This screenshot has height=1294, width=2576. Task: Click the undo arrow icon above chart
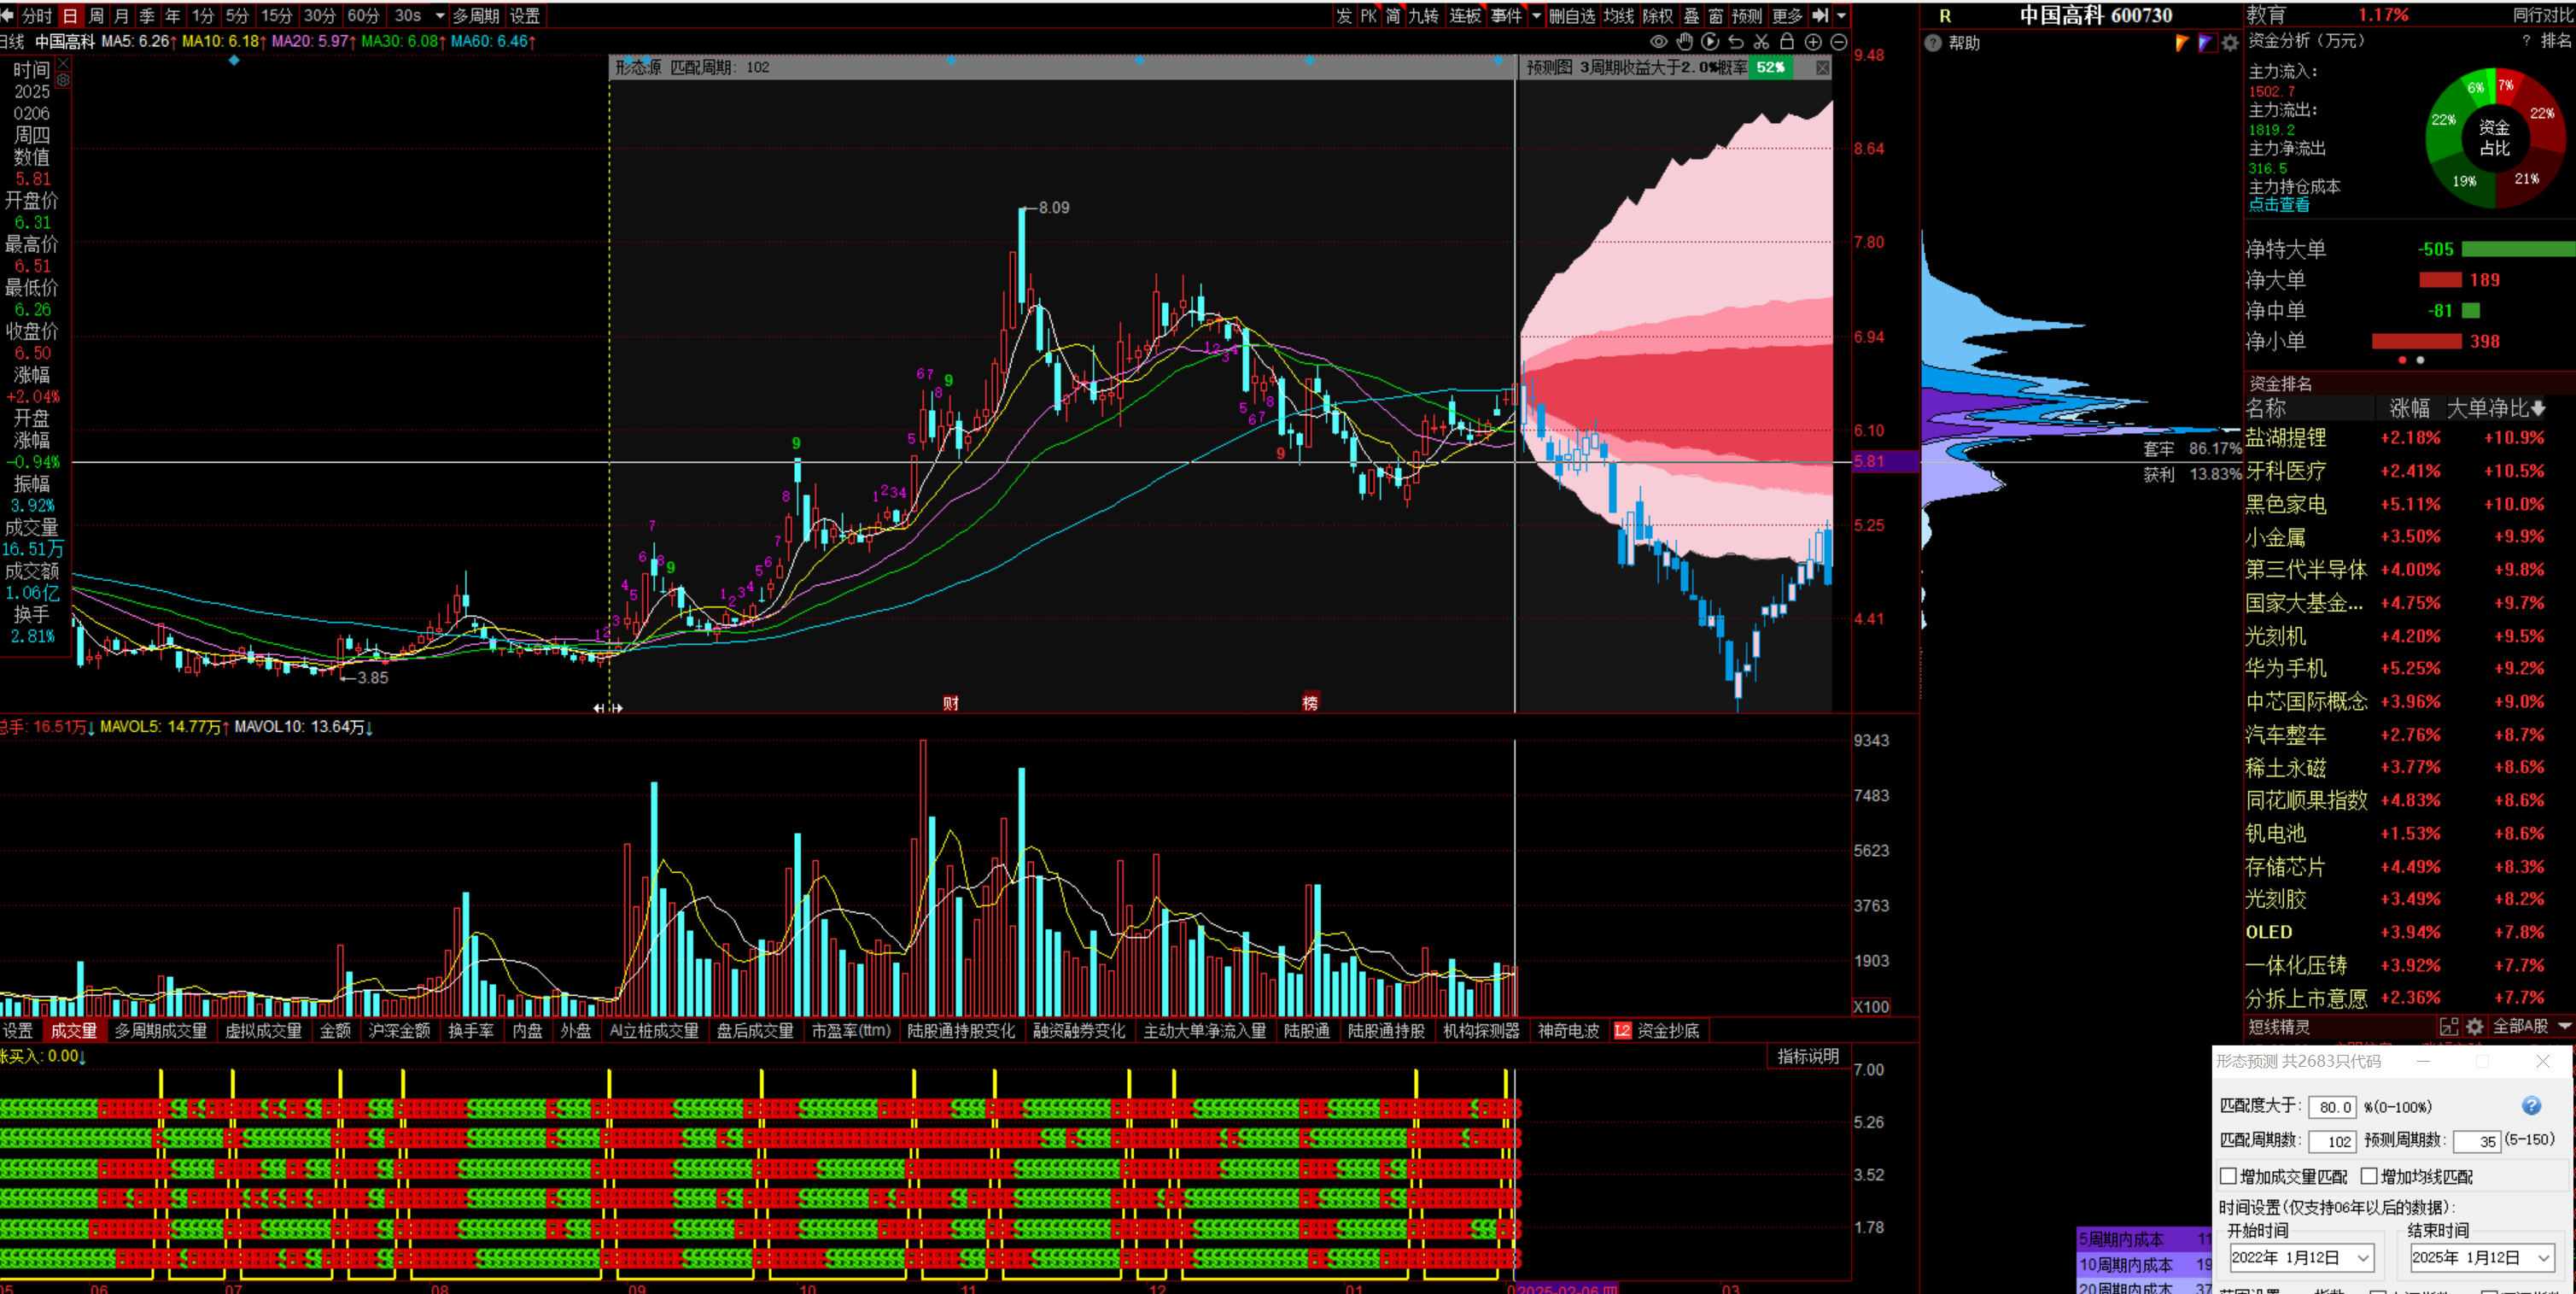tap(1736, 42)
